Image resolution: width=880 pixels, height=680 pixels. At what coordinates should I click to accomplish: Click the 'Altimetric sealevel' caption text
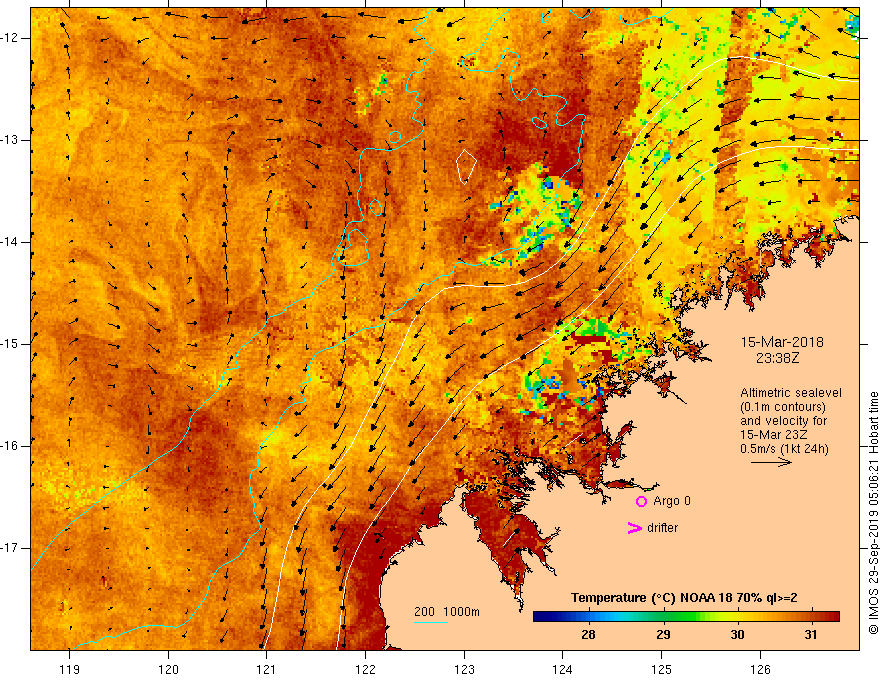click(x=791, y=393)
